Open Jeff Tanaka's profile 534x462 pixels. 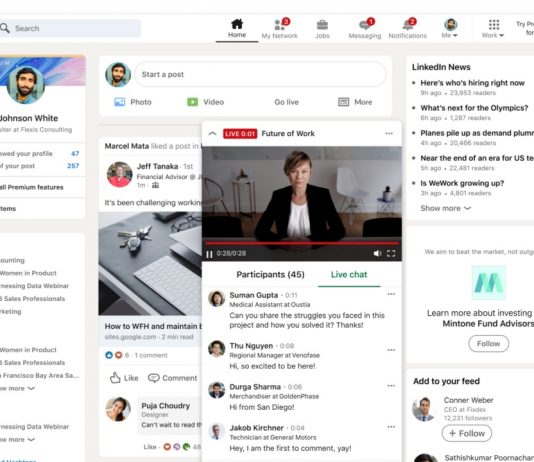pyautogui.click(x=157, y=166)
